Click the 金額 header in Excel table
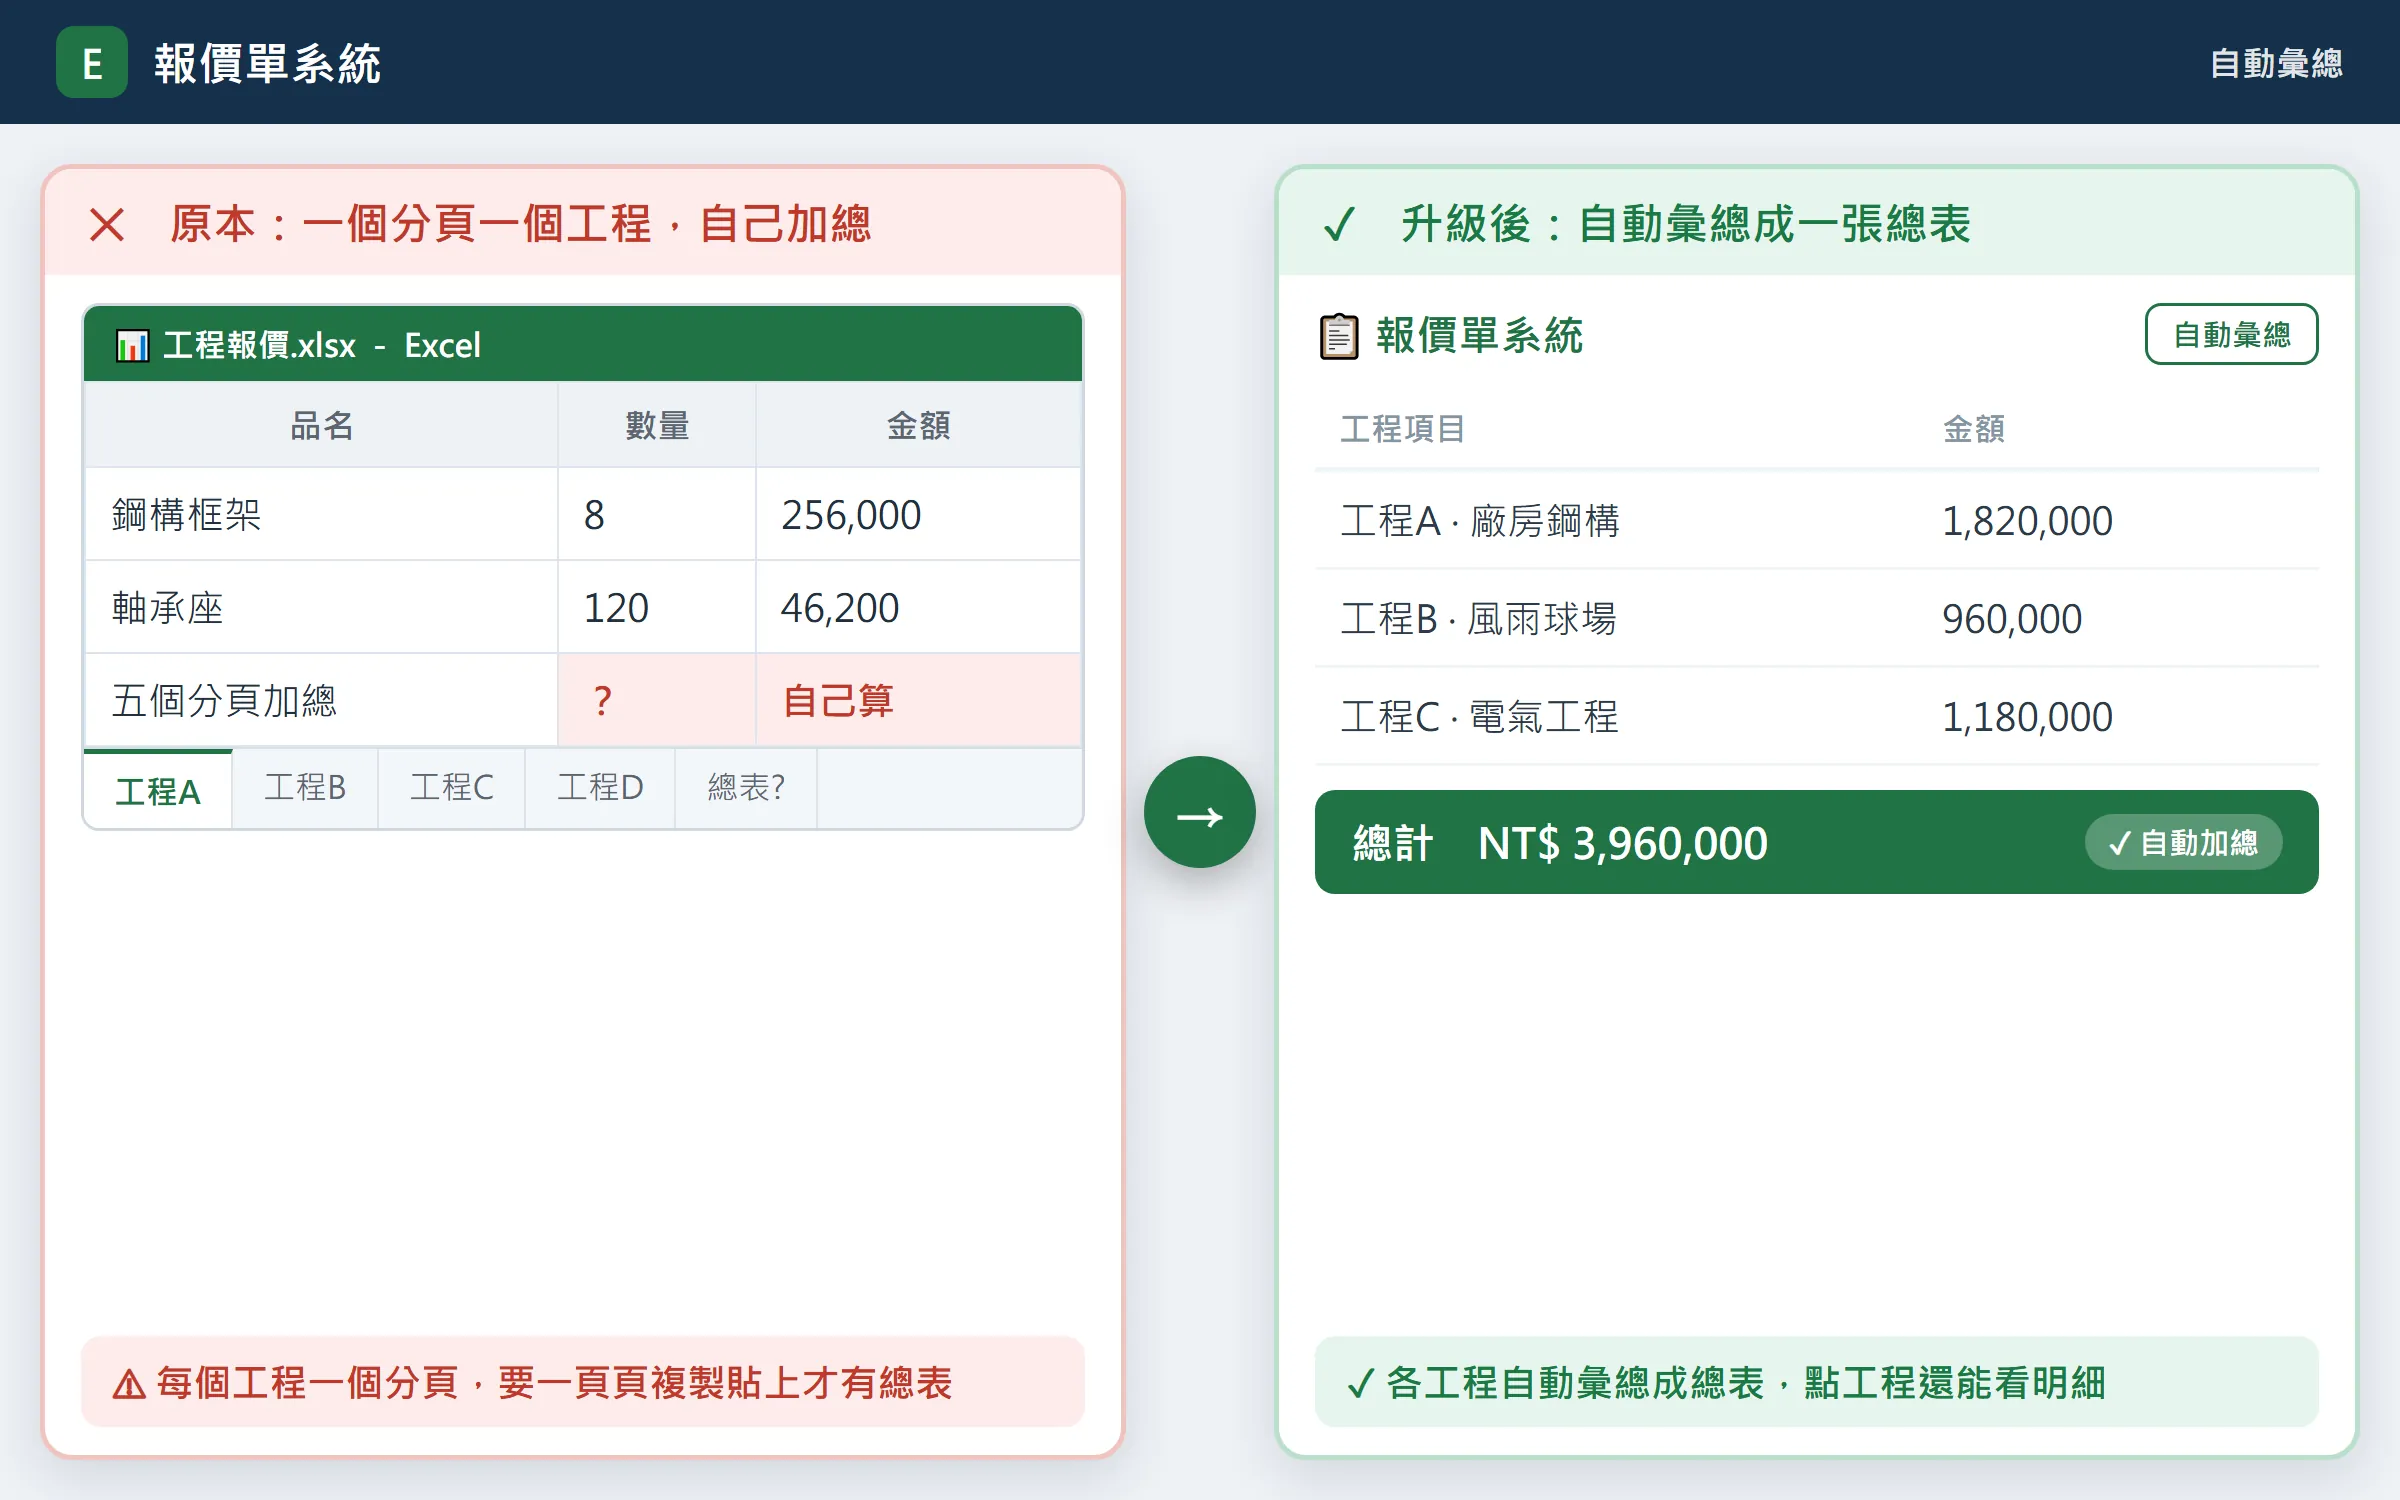 (x=918, y=425)
